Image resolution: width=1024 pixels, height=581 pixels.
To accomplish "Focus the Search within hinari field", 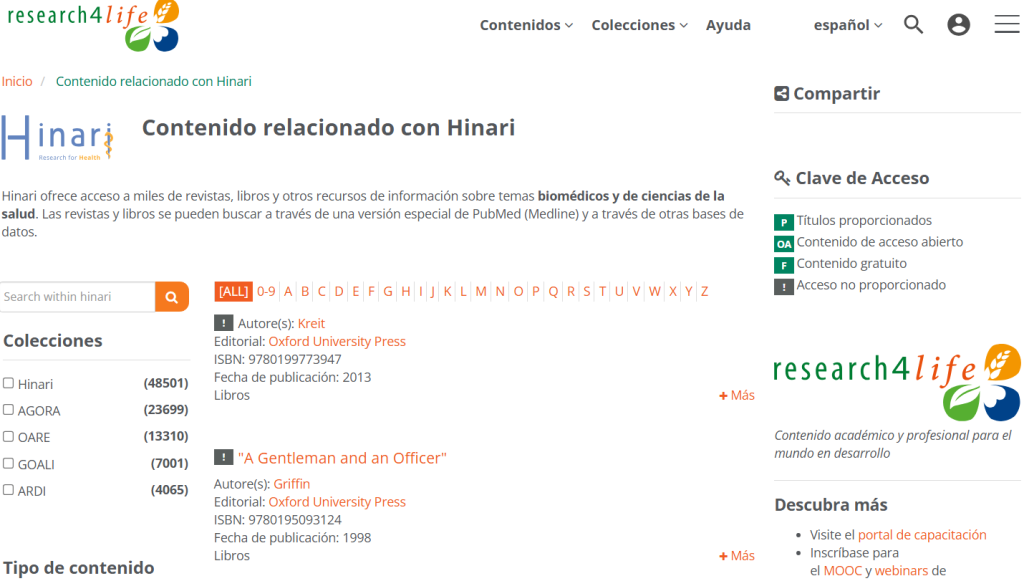I will [78, 297].
